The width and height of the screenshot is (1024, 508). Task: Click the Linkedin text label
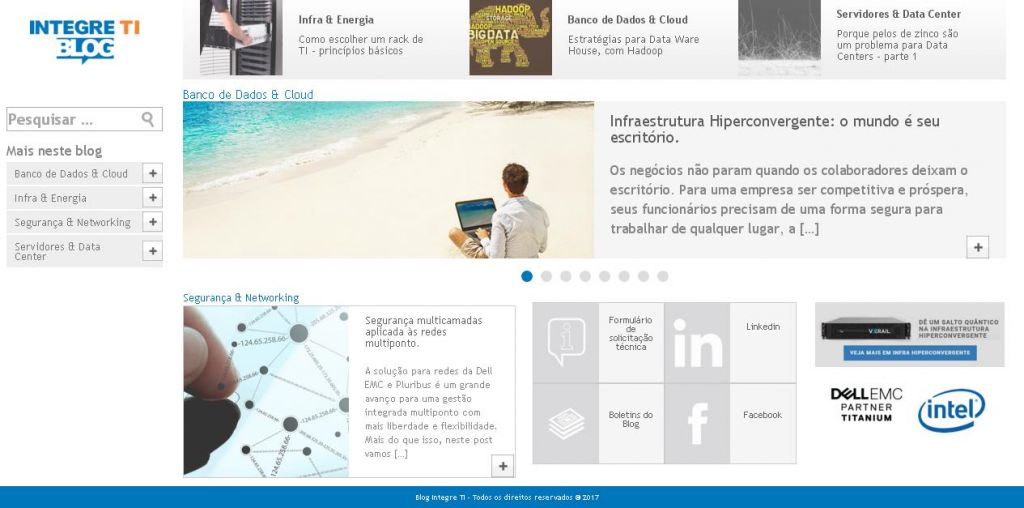763,326
